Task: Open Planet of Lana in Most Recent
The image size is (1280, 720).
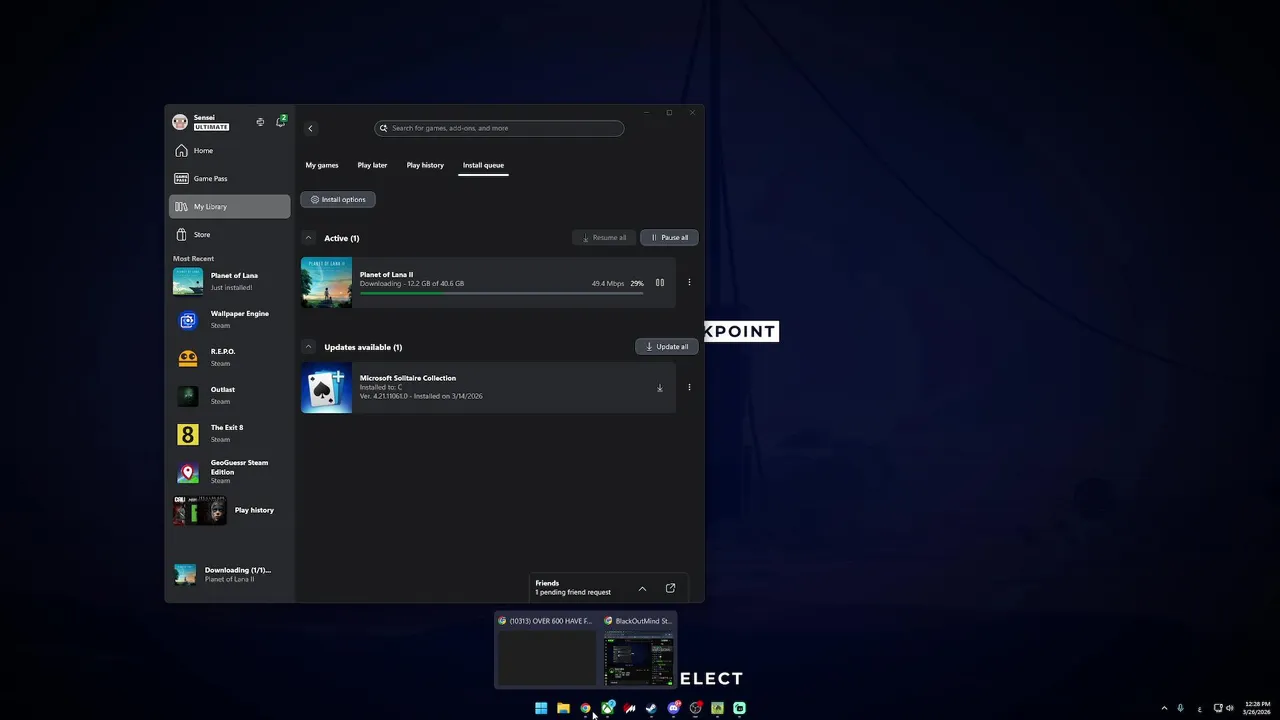Action: [x=230, y=281]
